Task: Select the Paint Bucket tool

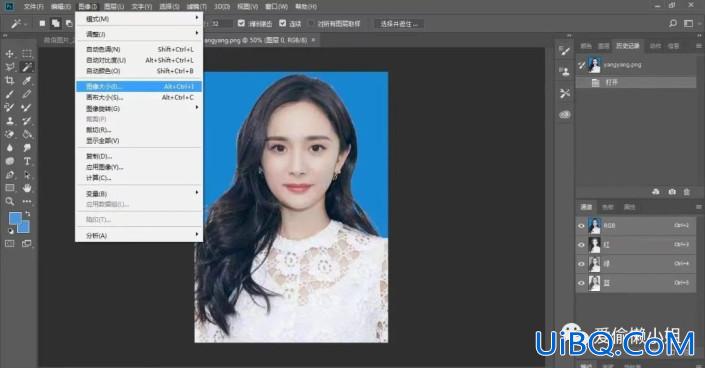Action: click(27, 134)
